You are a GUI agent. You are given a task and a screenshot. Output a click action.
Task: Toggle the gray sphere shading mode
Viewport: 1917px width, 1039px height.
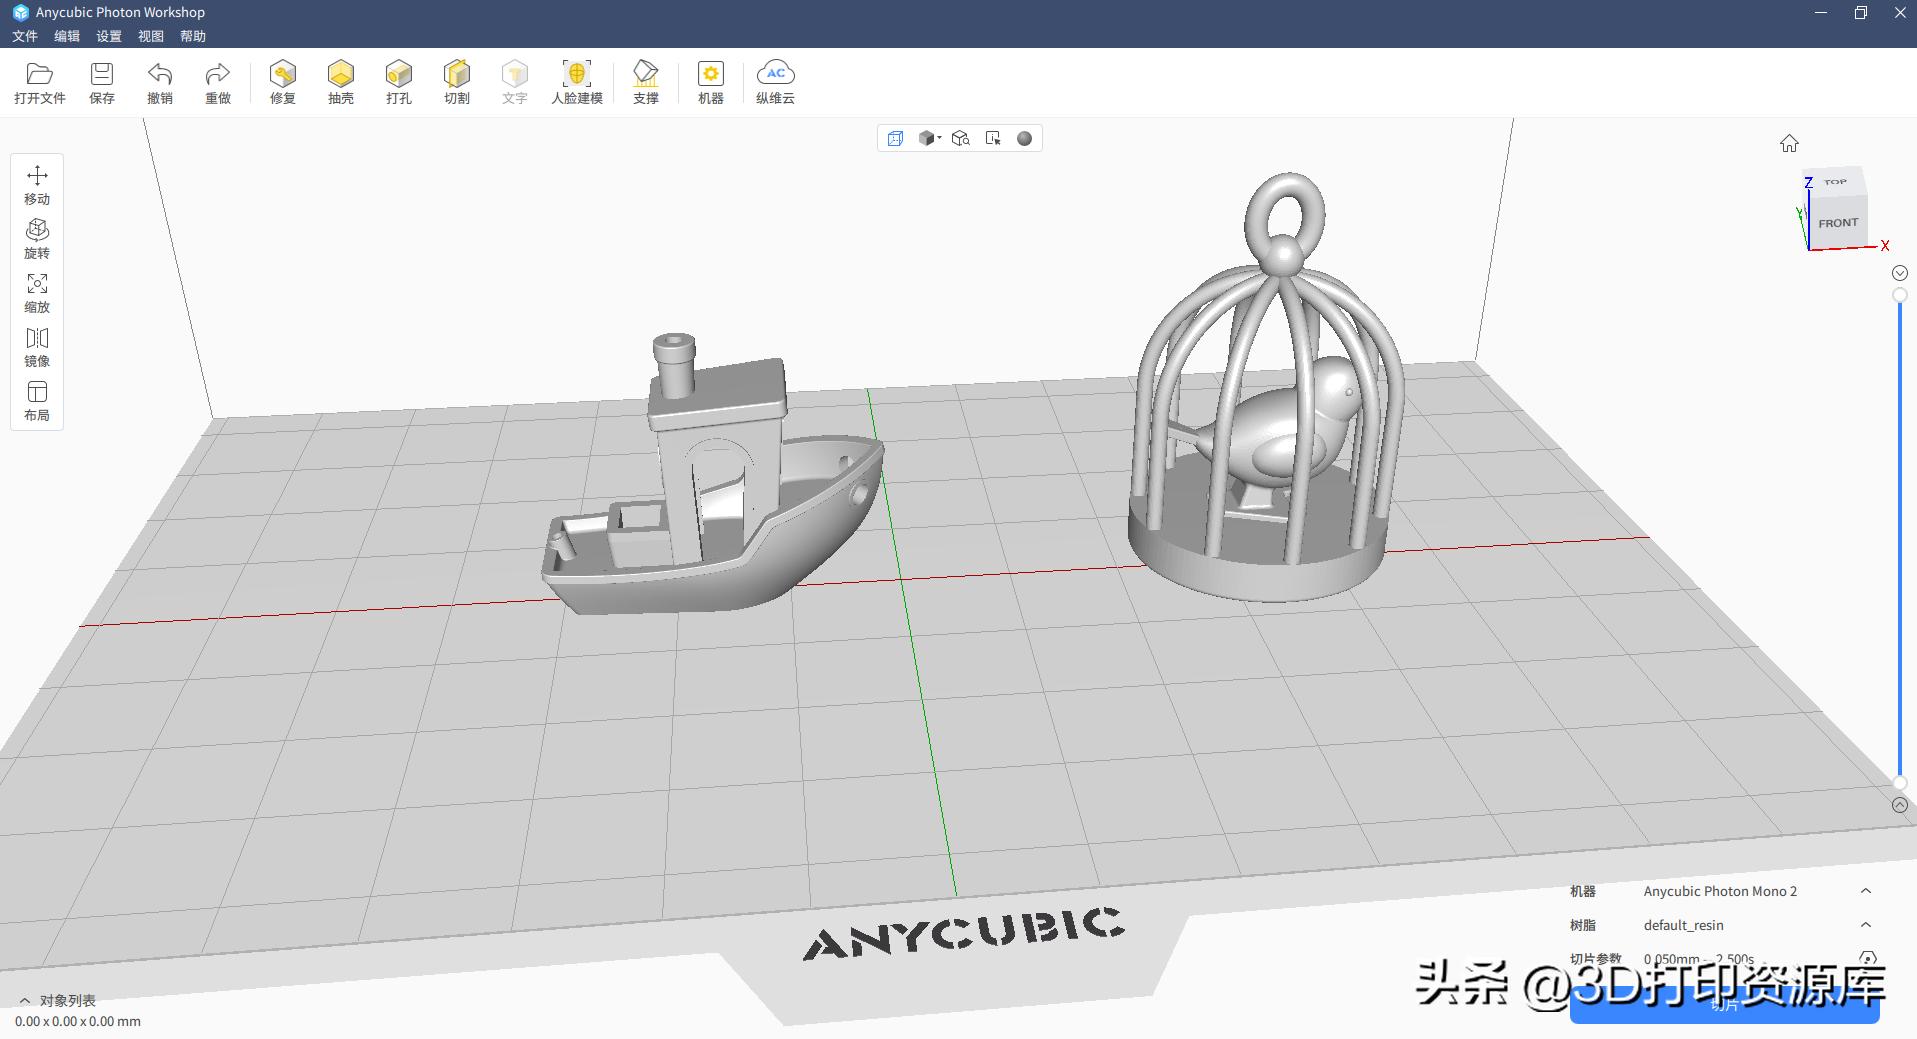[x=1024, y=138]
